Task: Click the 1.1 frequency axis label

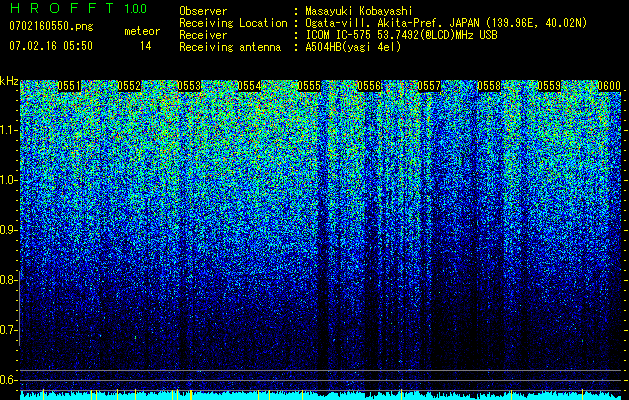Action: [x=7, y=130]
